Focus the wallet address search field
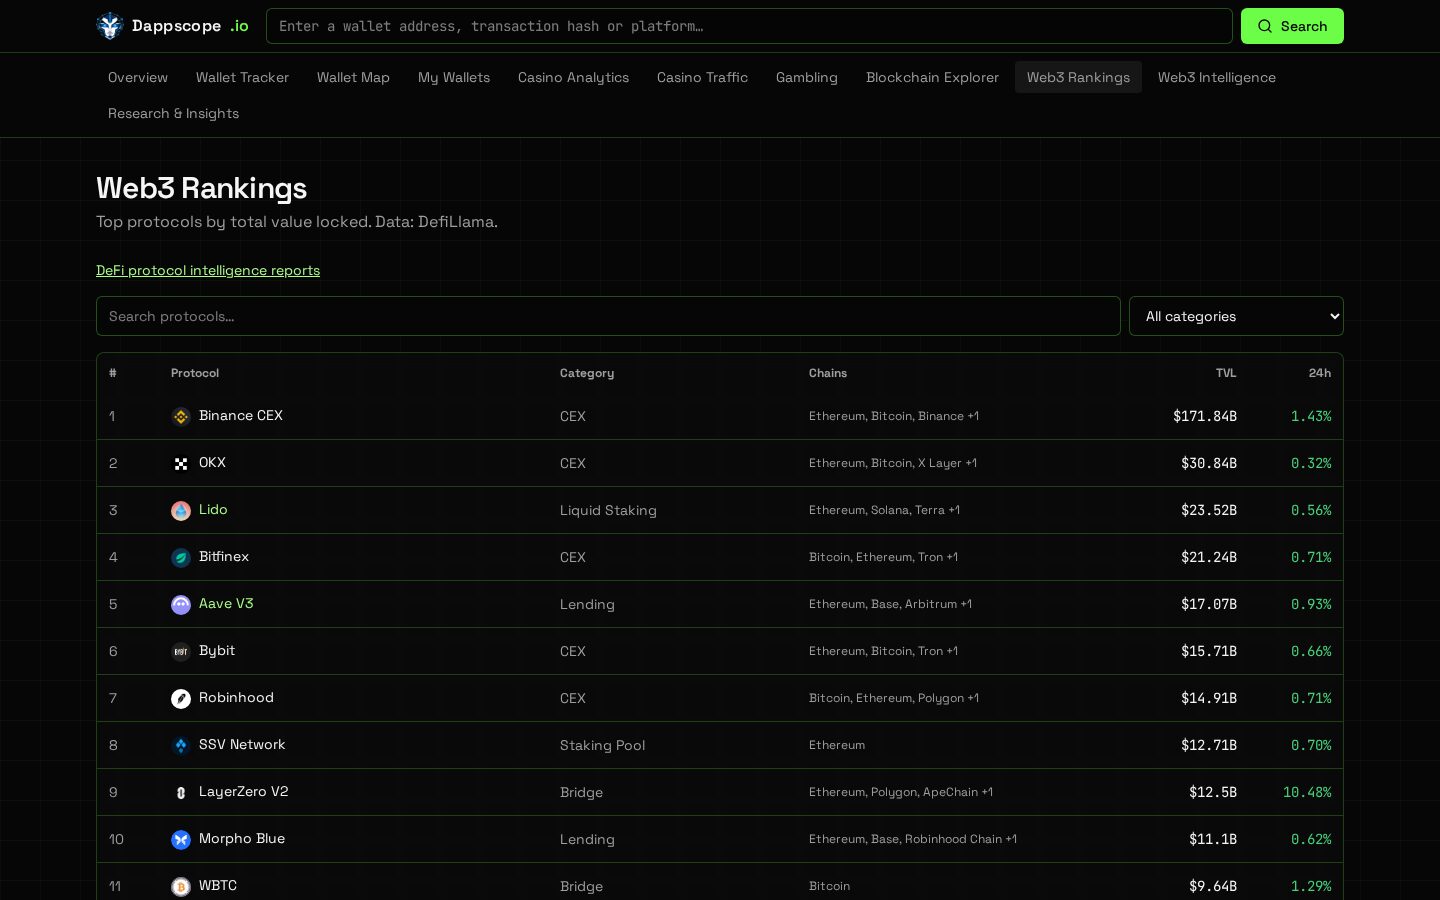Image resolution: width=1440 pixels, height=900 pixels. click(749, 26)
